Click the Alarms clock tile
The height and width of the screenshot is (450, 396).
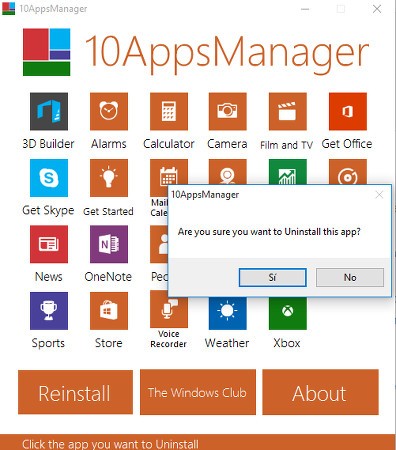pos(109,111)
